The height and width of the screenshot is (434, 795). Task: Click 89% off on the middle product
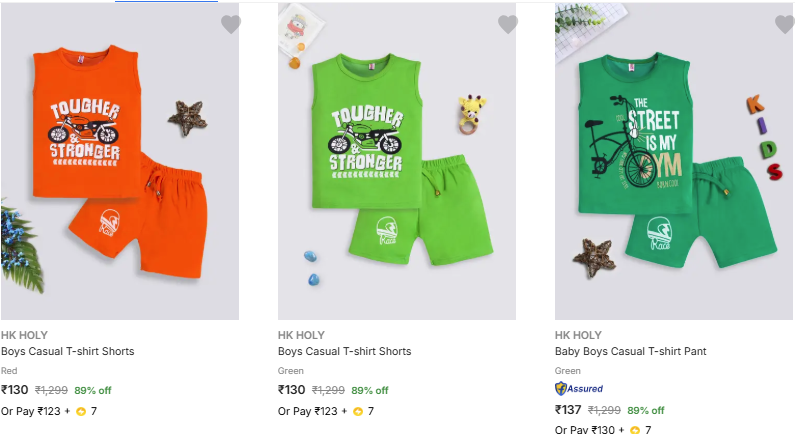point(370,391)
